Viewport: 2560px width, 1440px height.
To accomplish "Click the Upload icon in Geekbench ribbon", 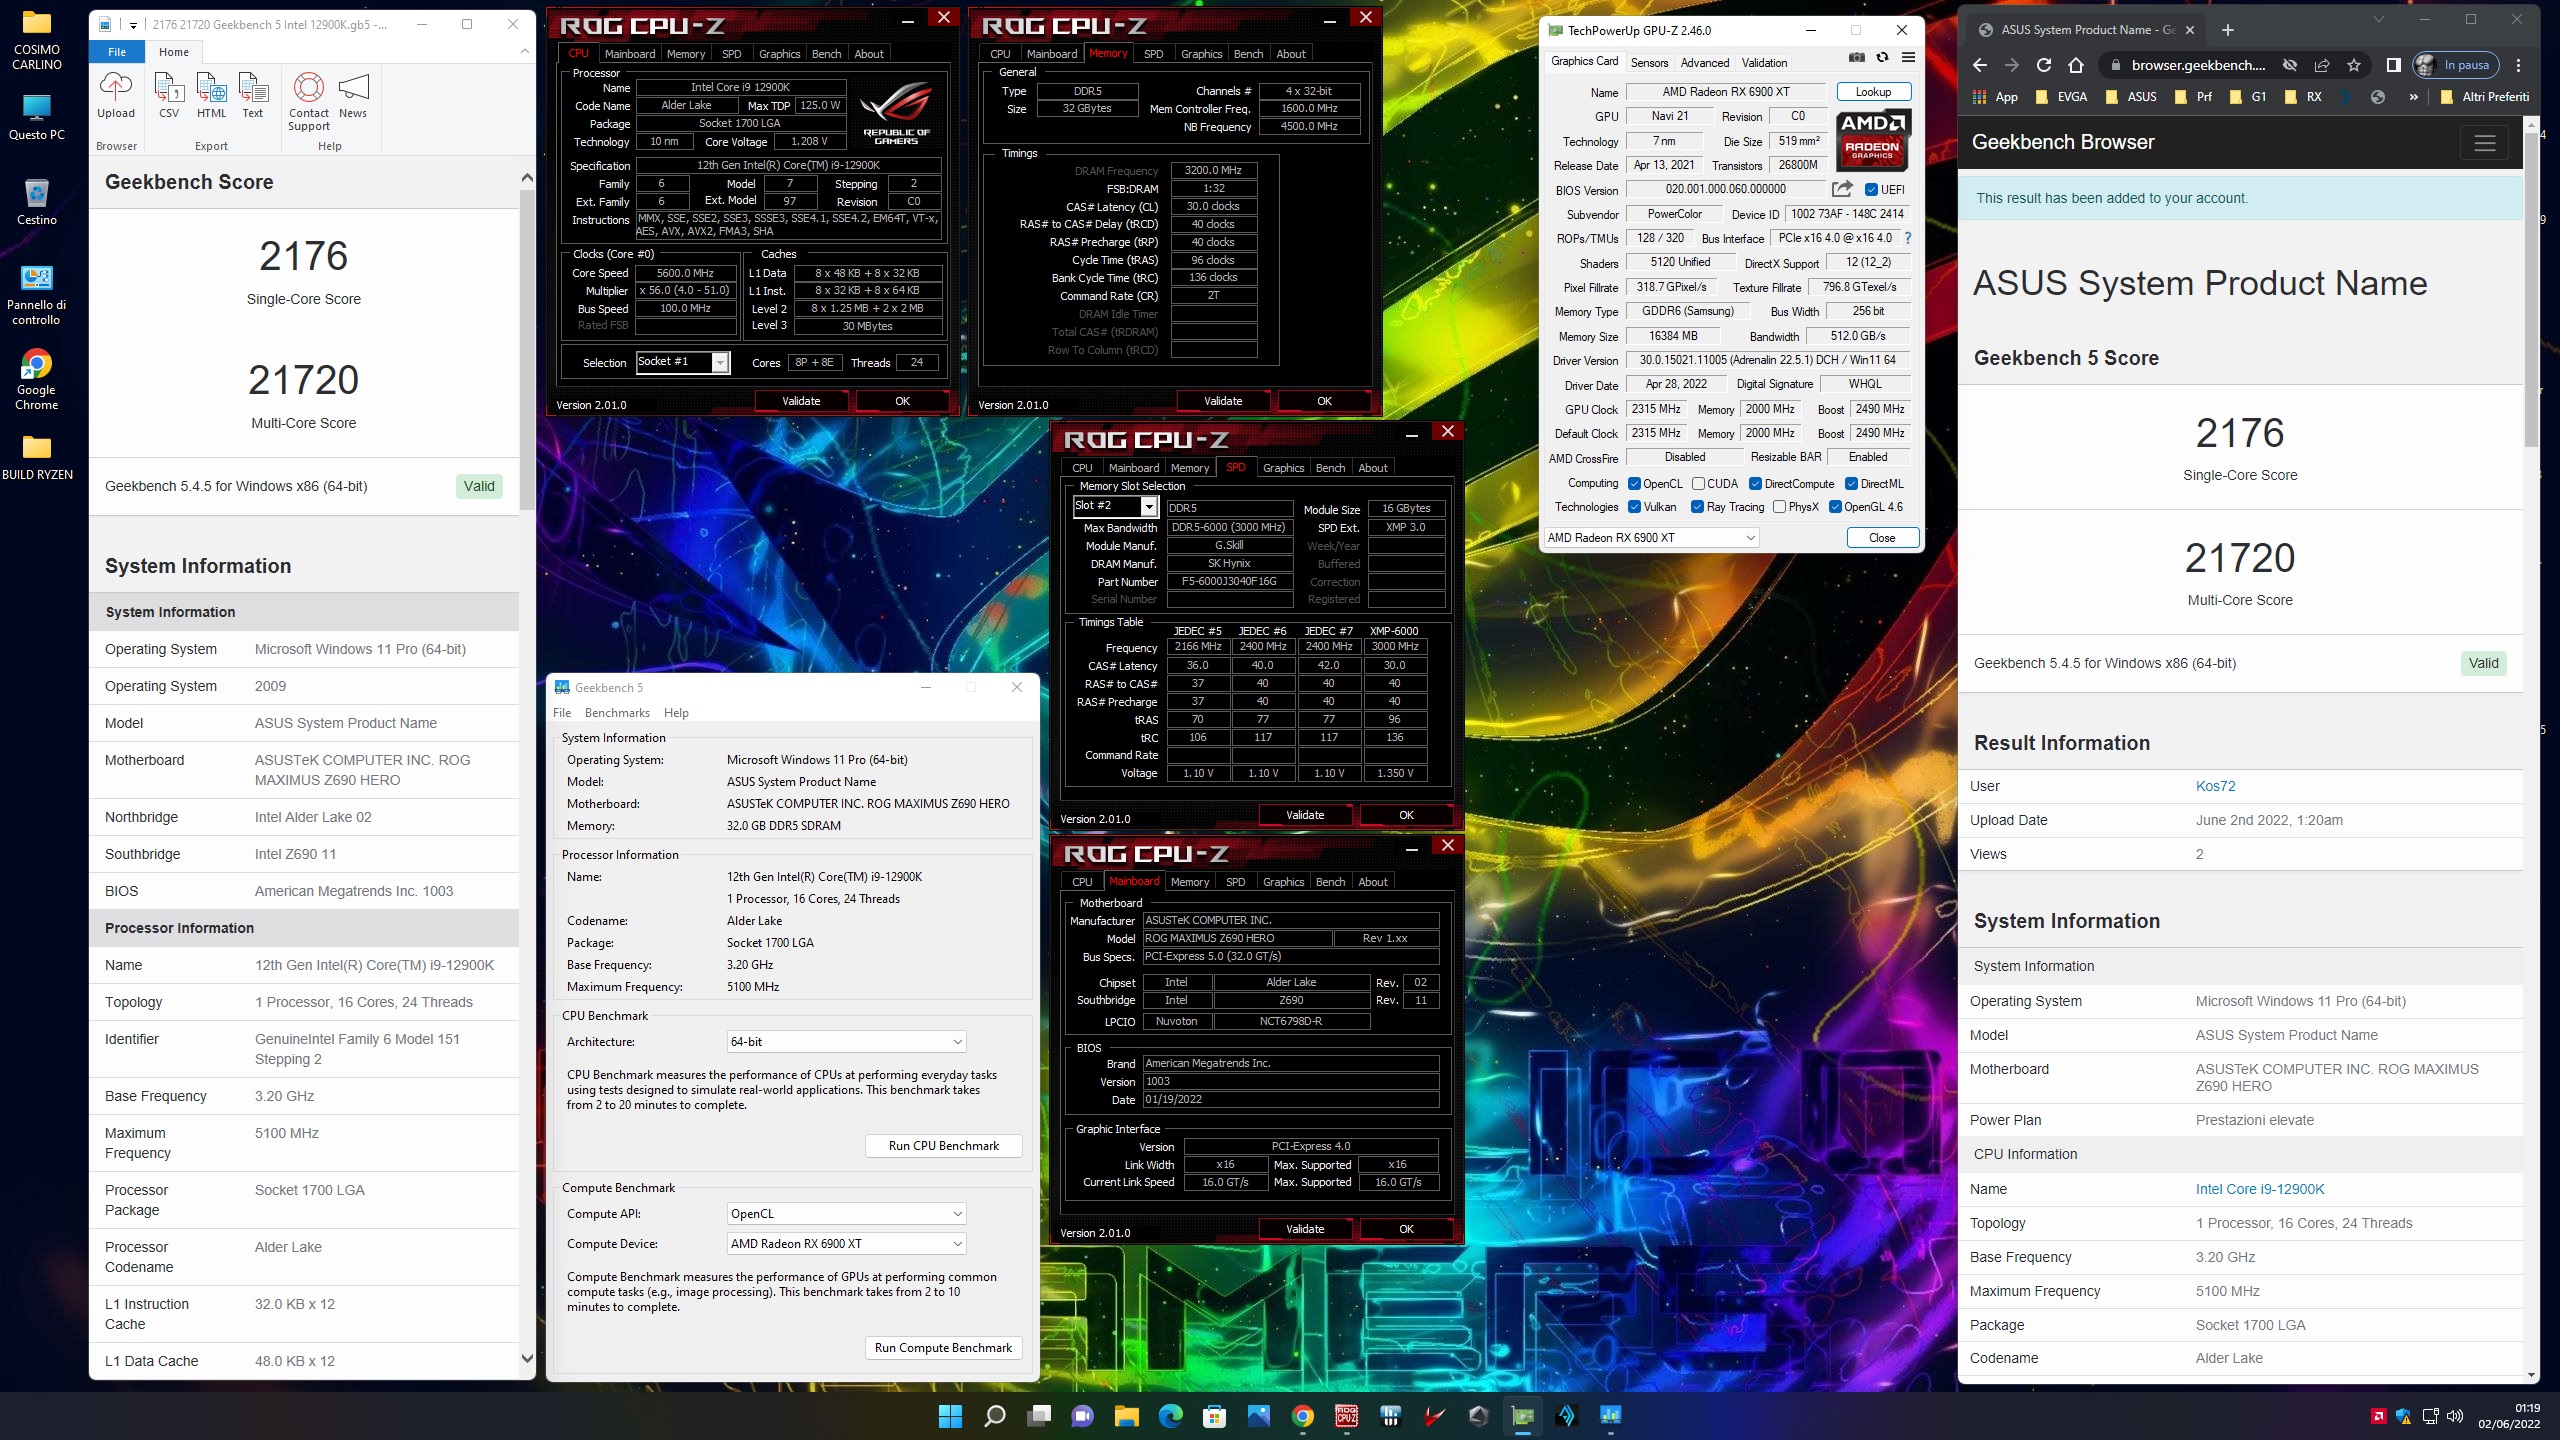I will [116, 96].
